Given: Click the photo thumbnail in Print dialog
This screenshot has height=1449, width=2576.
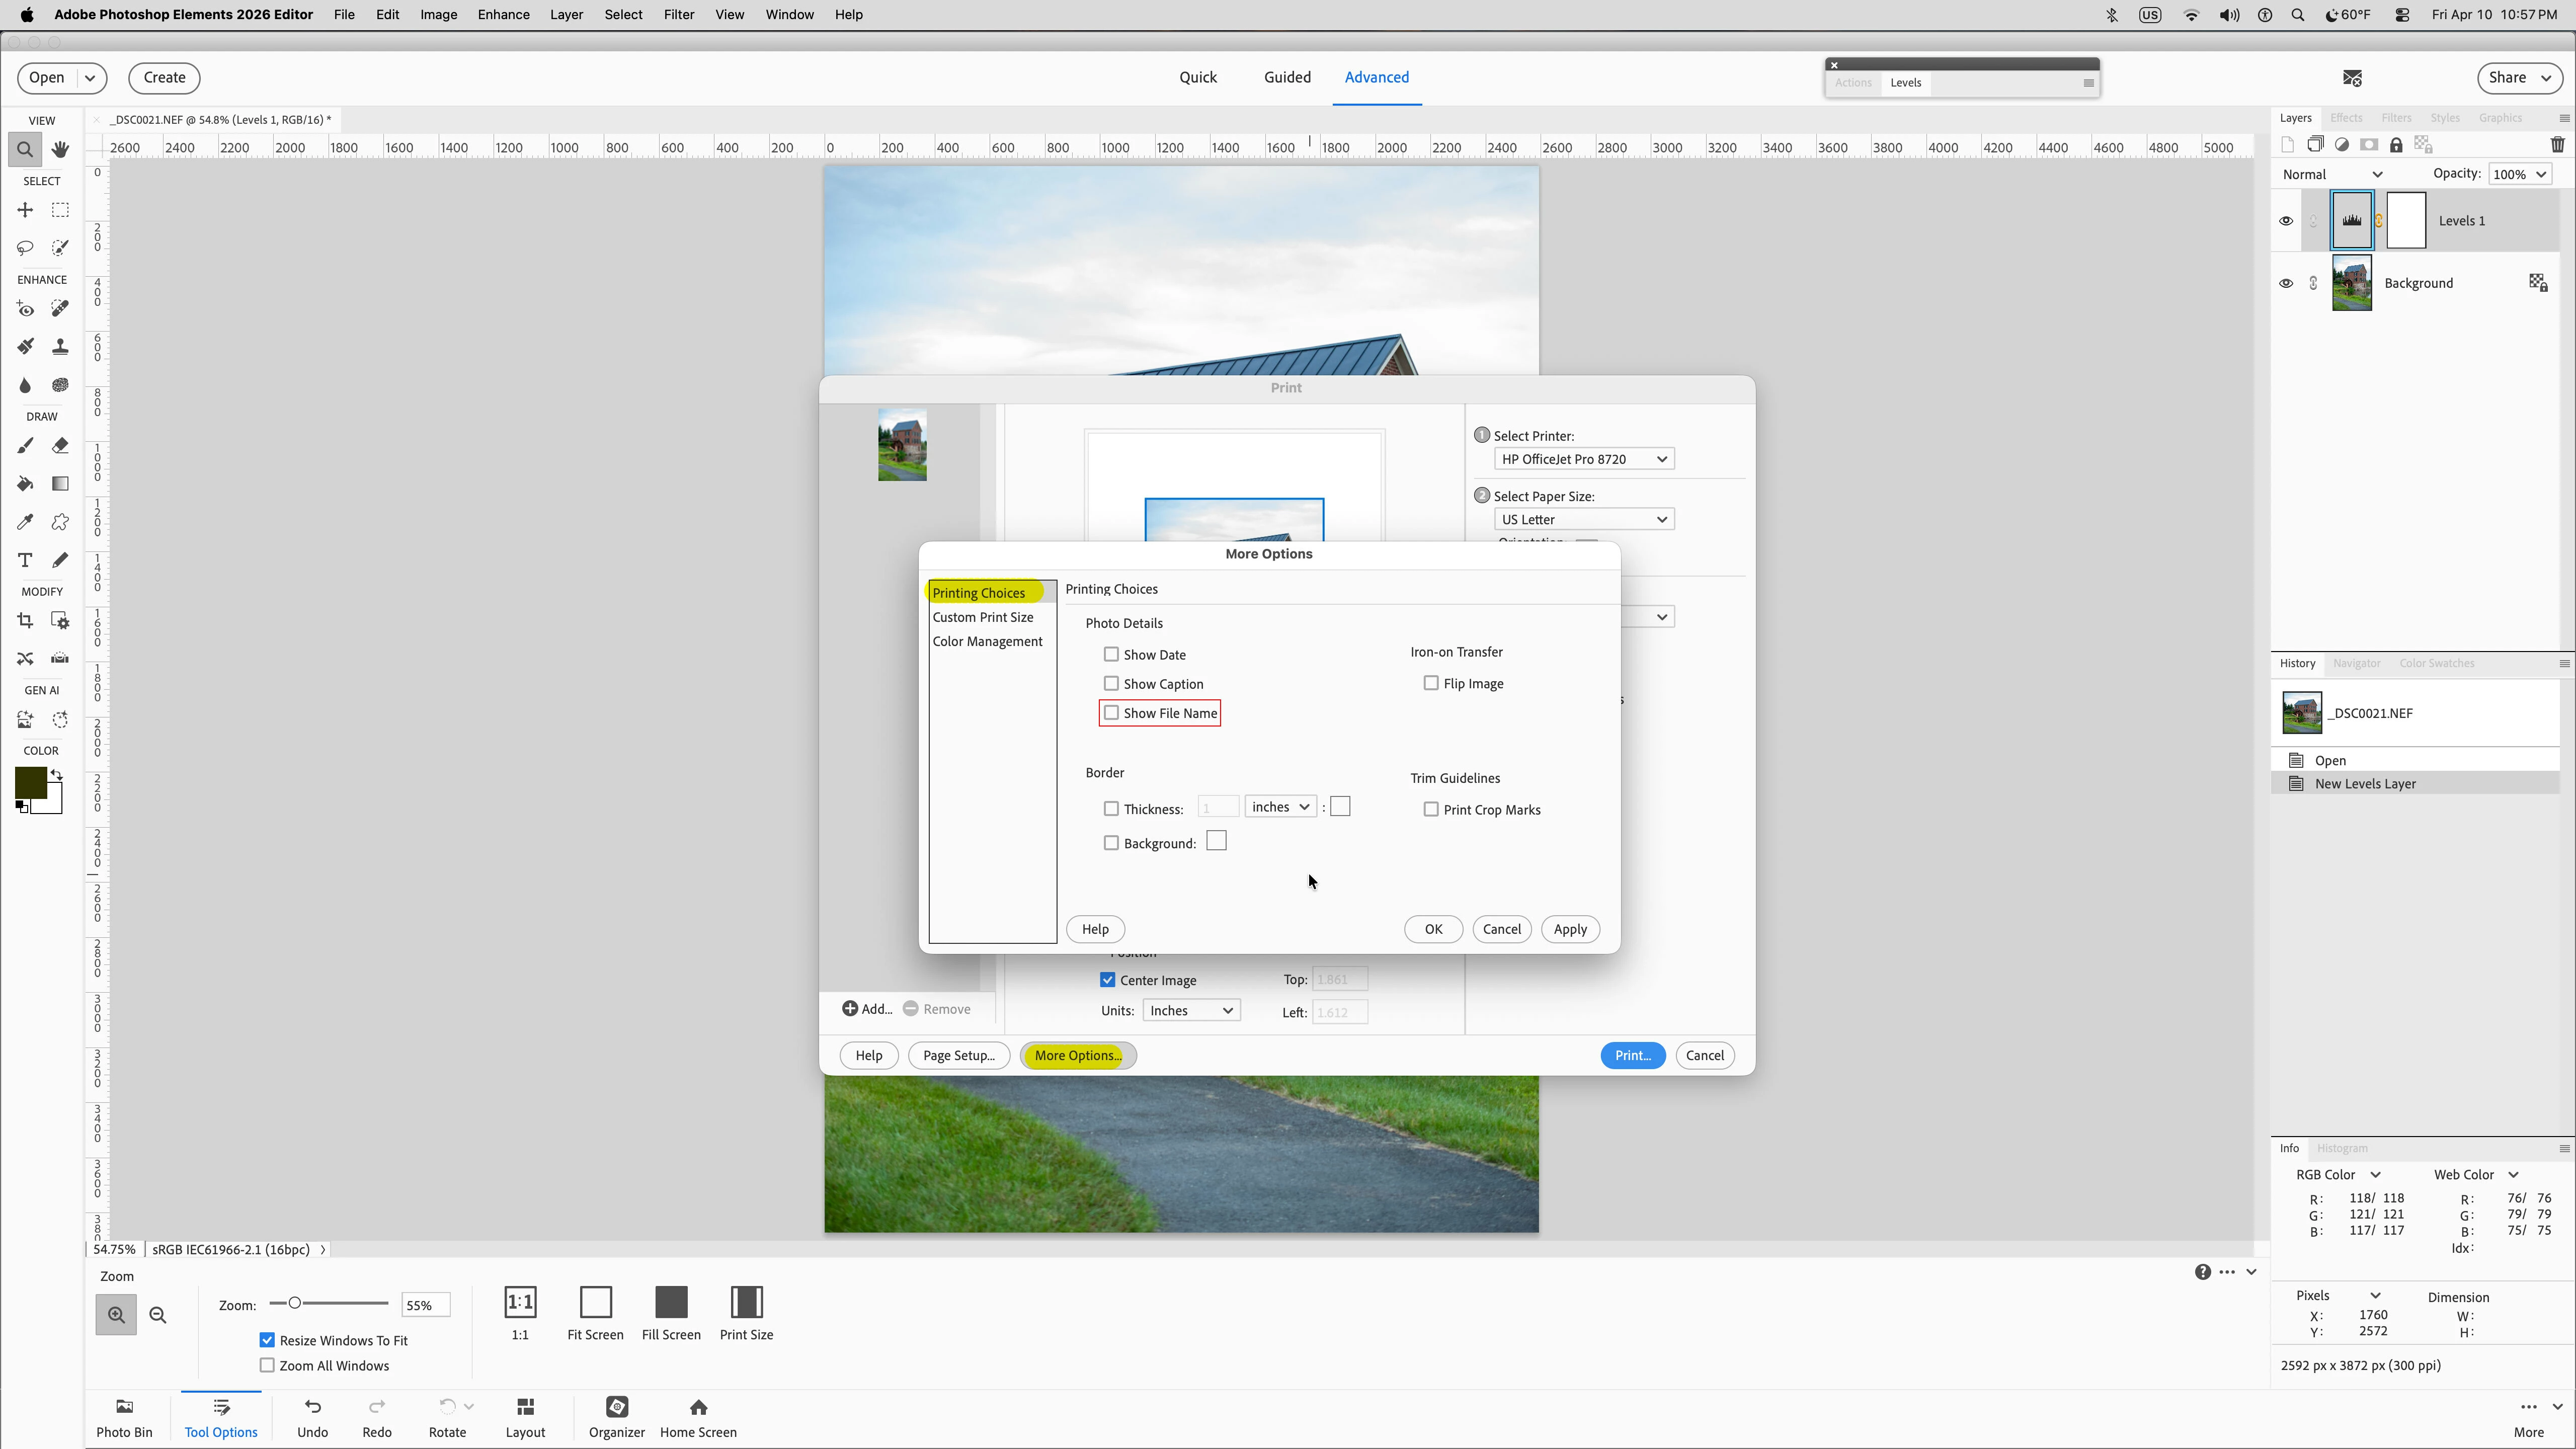Looking at the screenshot, I should click(902, 445).
